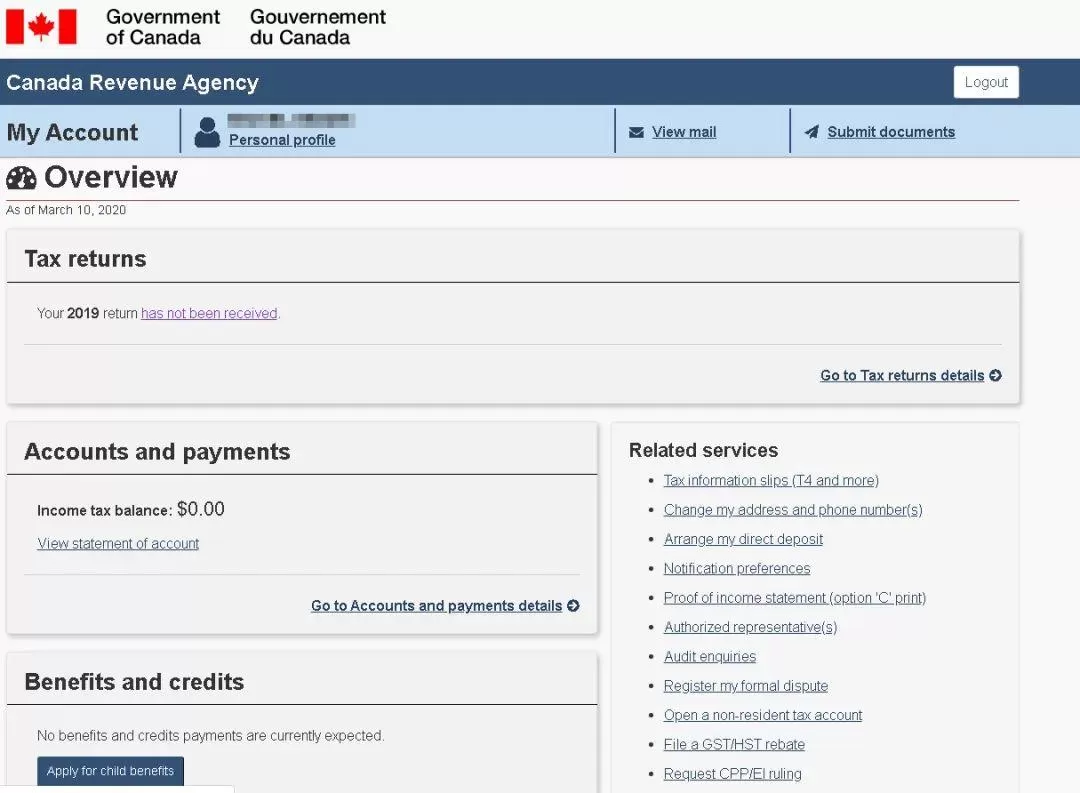Click the Government of Canada wordmark

click(x=163, y=27)
